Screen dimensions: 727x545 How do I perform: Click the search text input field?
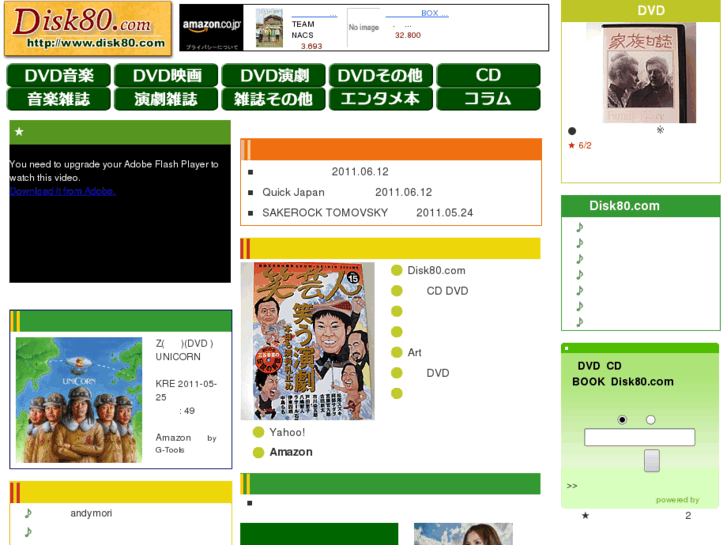coord(639,437)
